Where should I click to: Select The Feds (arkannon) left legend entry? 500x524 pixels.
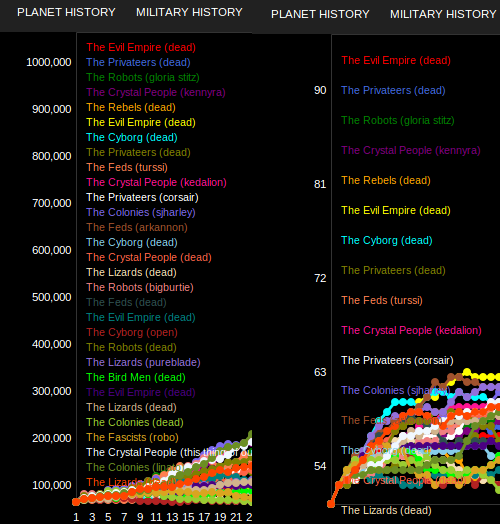click(137, 227)
